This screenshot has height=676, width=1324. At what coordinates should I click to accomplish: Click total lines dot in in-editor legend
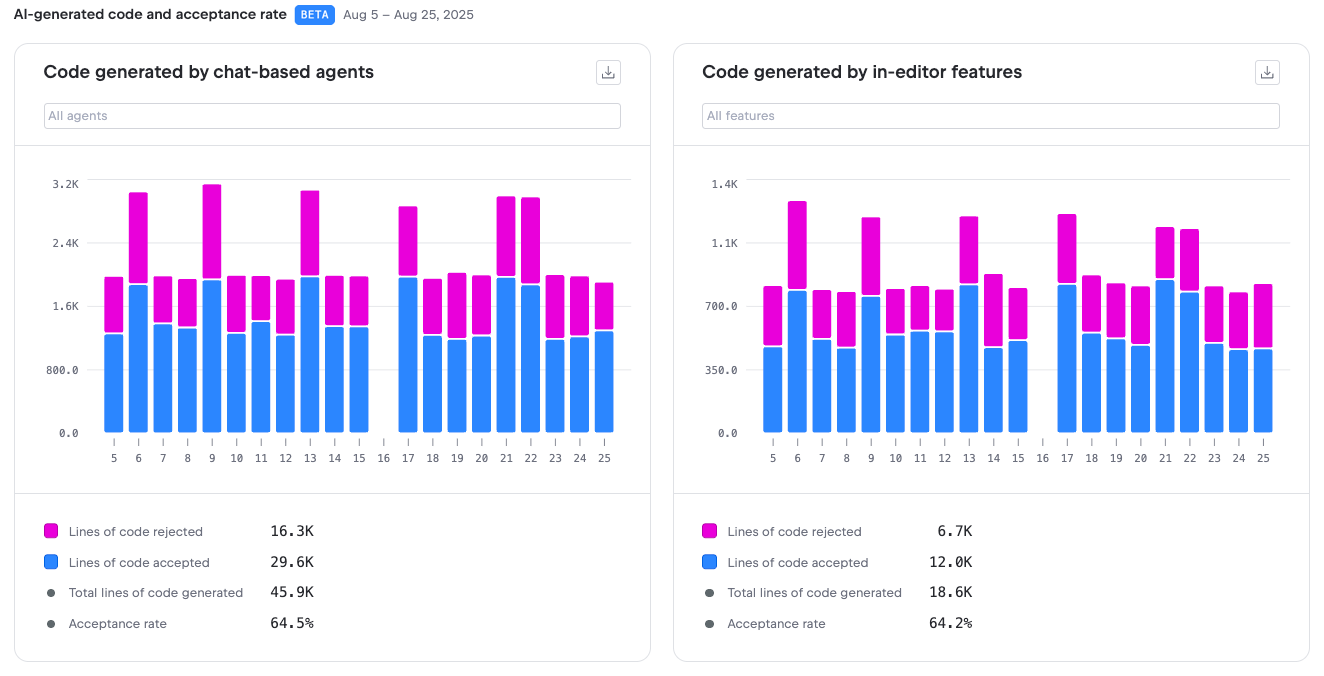click(710, 593)
